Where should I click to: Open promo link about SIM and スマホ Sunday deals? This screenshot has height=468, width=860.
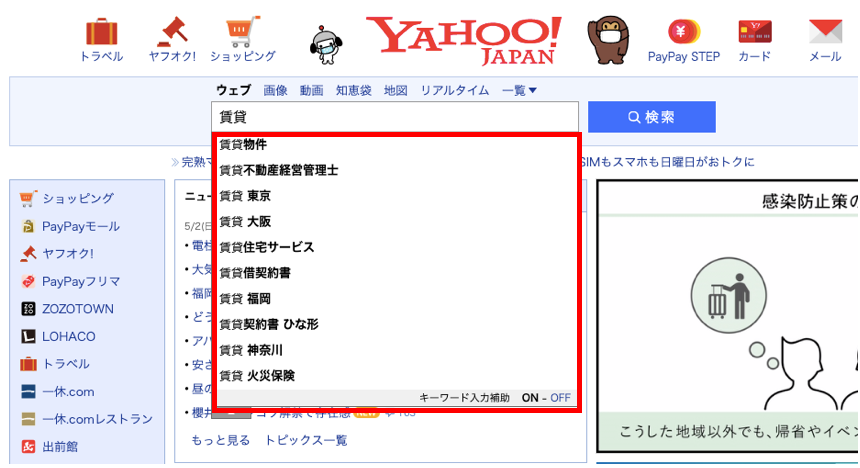pyautogui.click(x=668, y=162)
